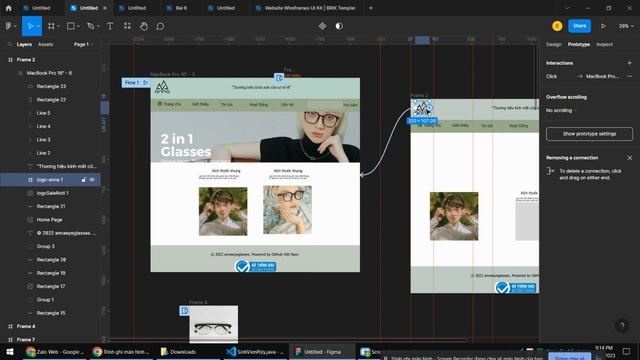Select the Text tool
This screenshot has width=640, height=360.
tap(110, 26)
